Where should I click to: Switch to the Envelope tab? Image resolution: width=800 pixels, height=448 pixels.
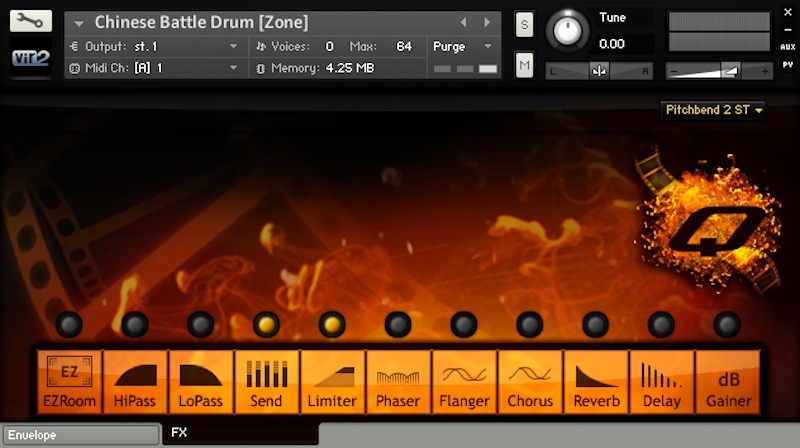click(x=80, y=435)
